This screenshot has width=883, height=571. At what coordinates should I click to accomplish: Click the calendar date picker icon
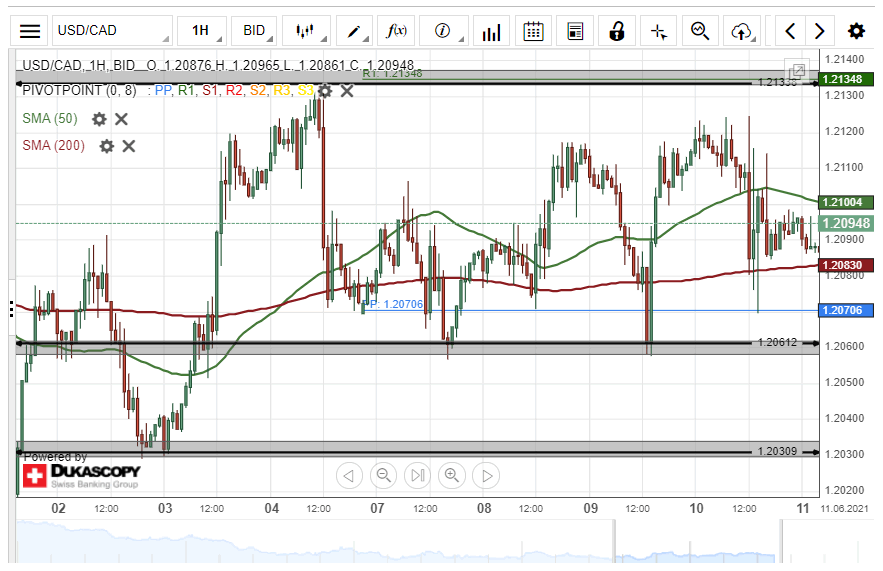[534, 30]
